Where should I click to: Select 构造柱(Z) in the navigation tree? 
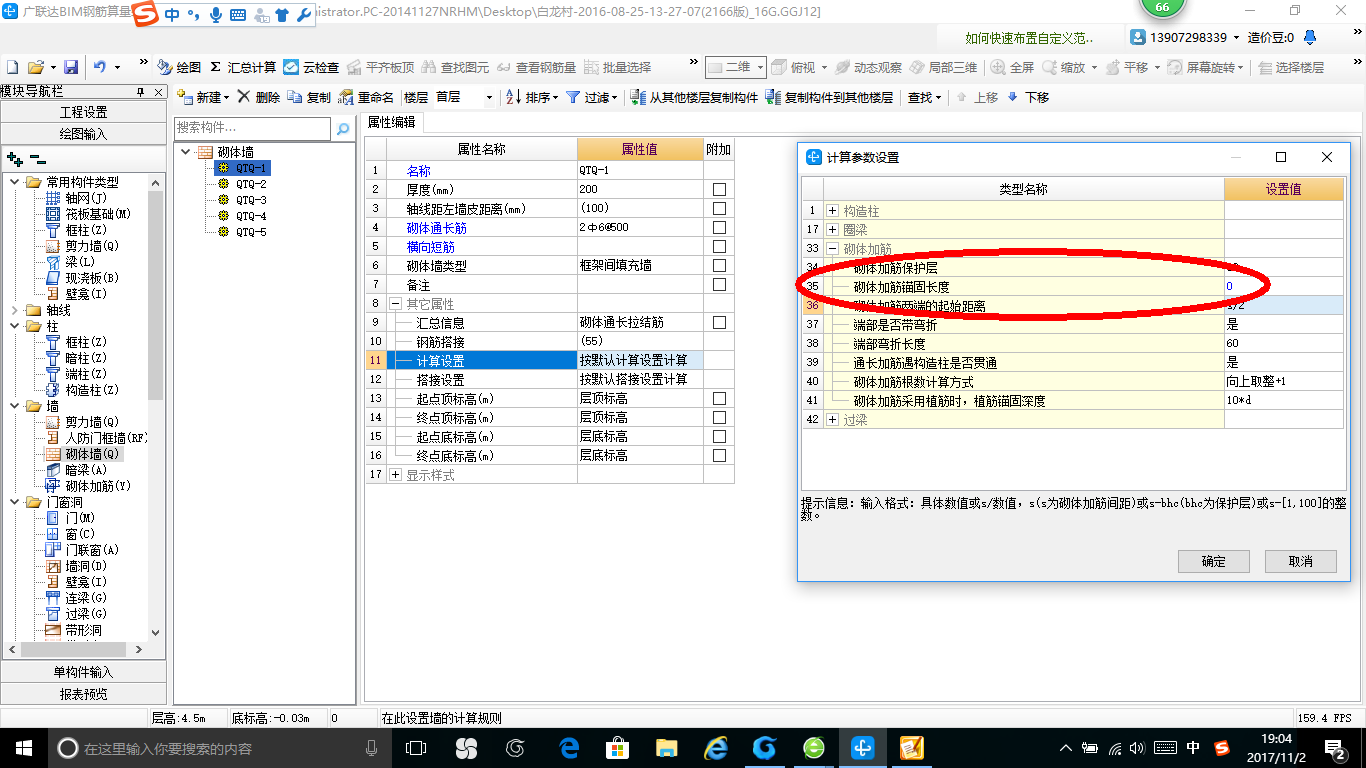click(x=92, y=390)
